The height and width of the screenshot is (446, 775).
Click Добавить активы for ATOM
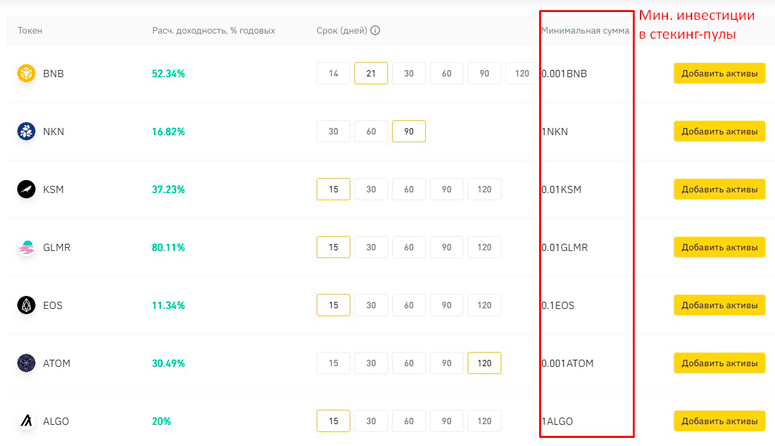(719, 363)
